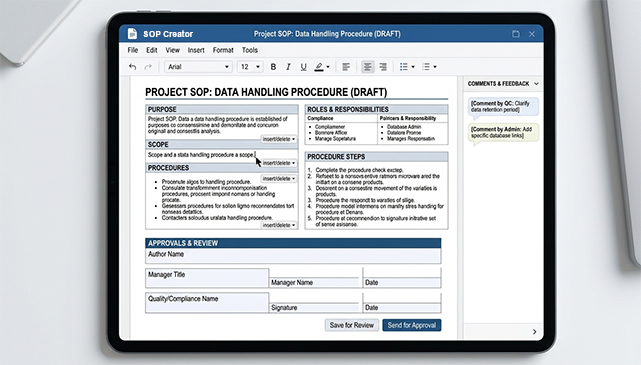
Task: Insert a bulleted list
Action: [x=403, y=67]
